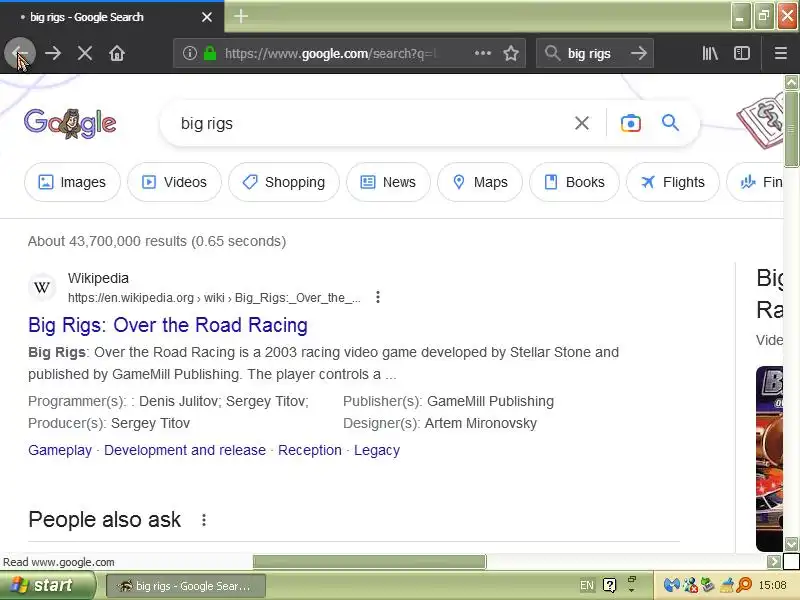
Task: Click the orange magnifier tray icon
Action: click(x=744, y=585)
